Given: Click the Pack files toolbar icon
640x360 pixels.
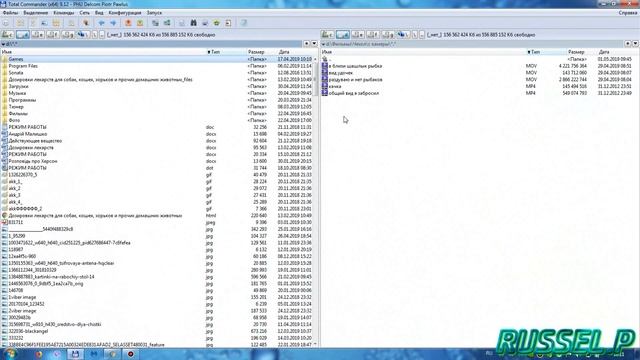Looking at the screenshot, I should (128, 23).
